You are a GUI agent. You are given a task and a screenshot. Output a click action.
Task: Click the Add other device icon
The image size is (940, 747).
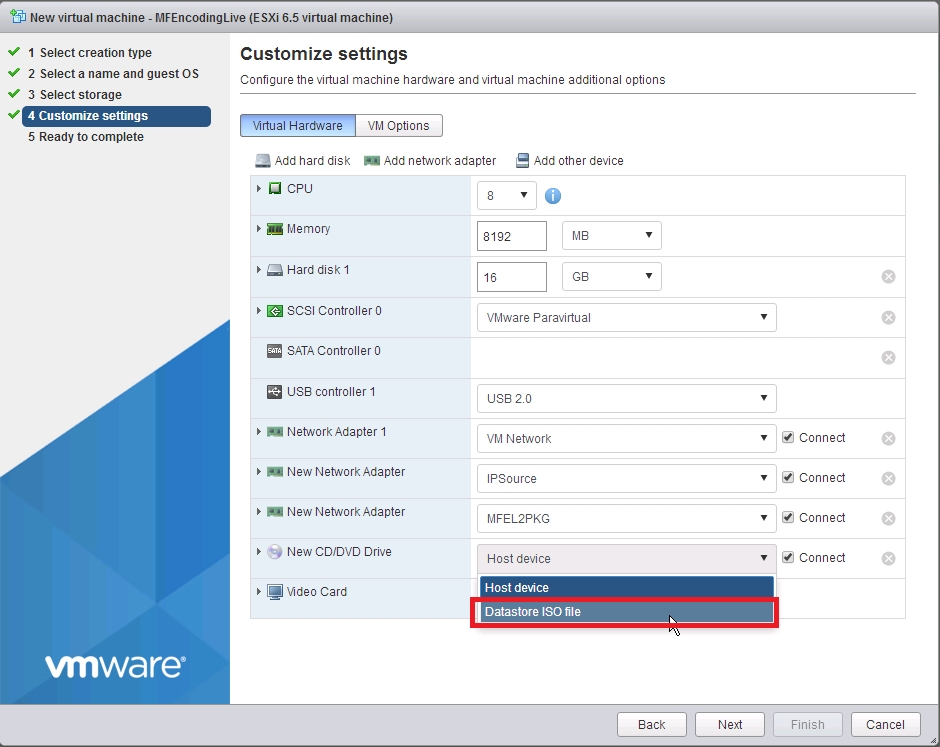(522, 161)
